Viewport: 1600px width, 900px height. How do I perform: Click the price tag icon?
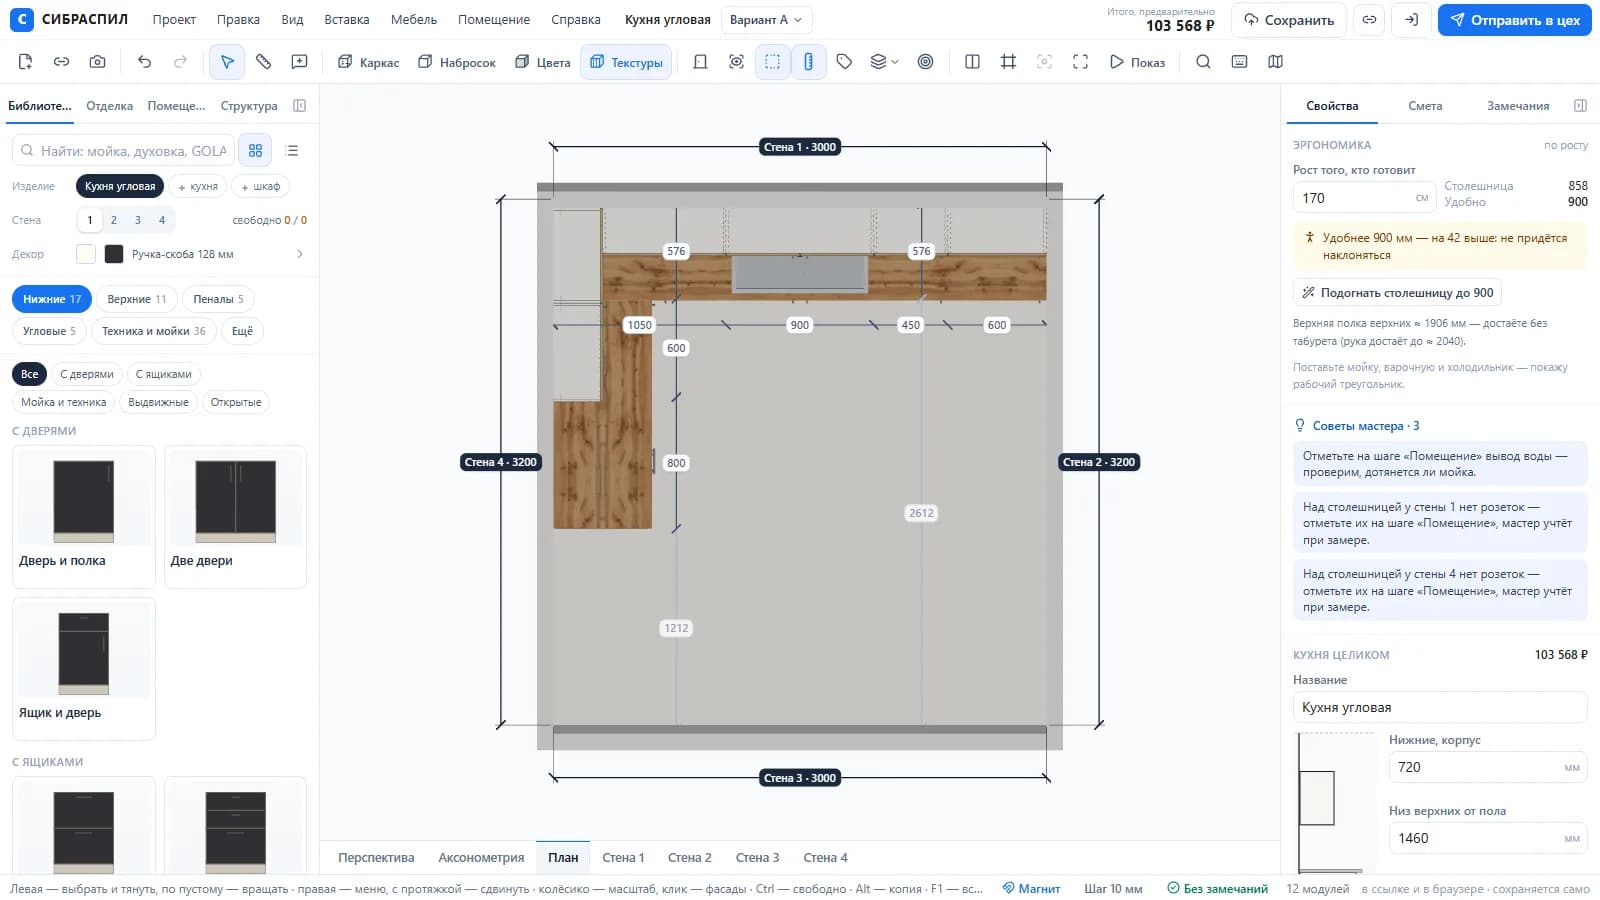click(x=844, y=62)
